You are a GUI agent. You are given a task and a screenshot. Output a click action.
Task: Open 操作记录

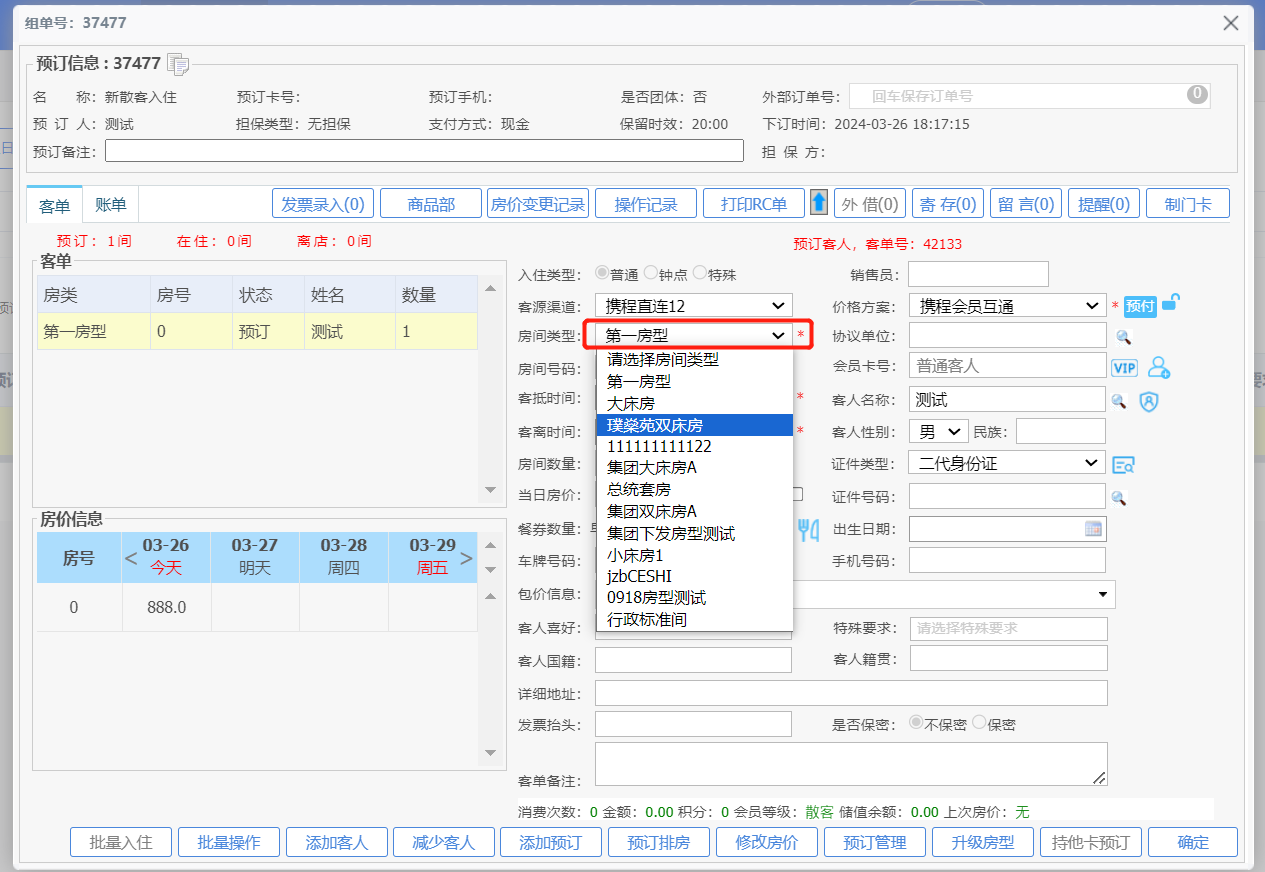pos(646,204)
